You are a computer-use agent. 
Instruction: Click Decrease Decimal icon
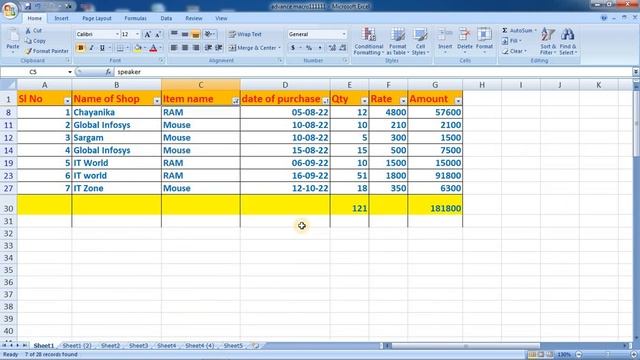343,48
